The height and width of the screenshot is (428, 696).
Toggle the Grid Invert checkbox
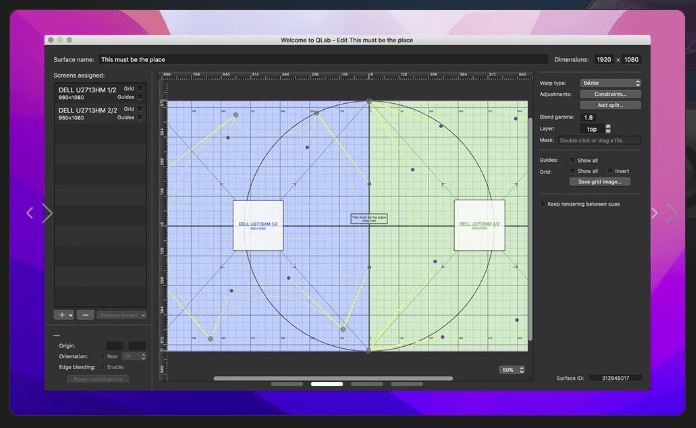point(610,171)
